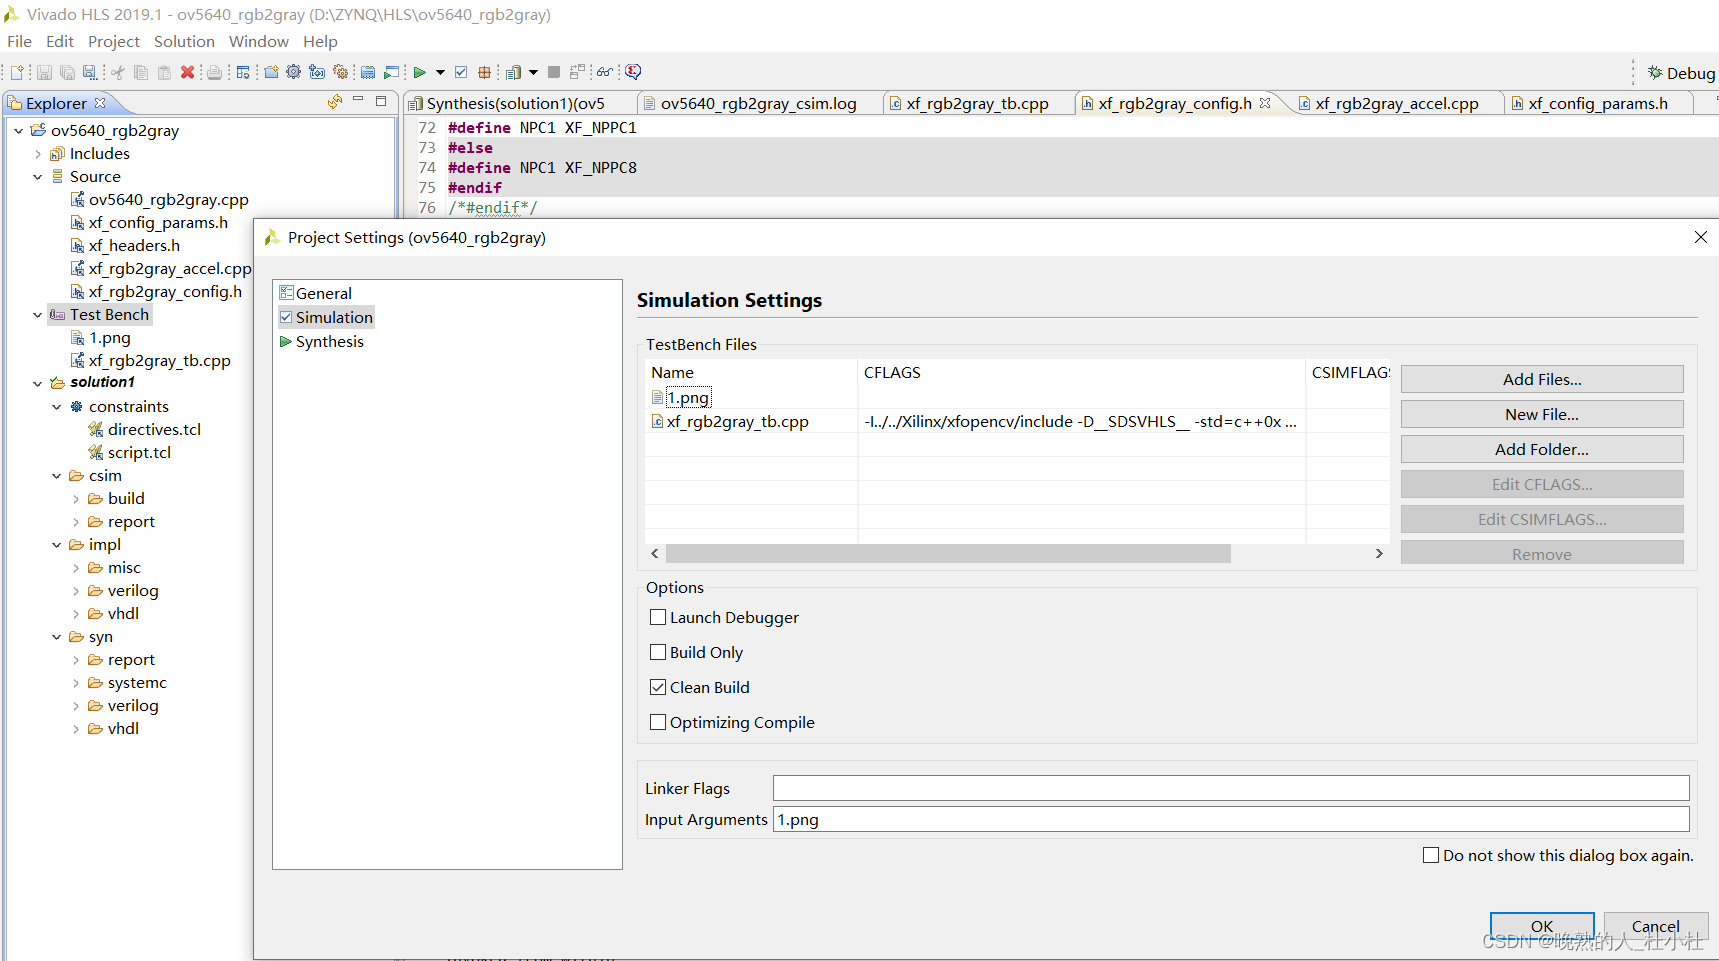Click the Run C/RTL Cosimulation check icon
This screenshot has width=1719, height=961.
click(x=461, y=72)
